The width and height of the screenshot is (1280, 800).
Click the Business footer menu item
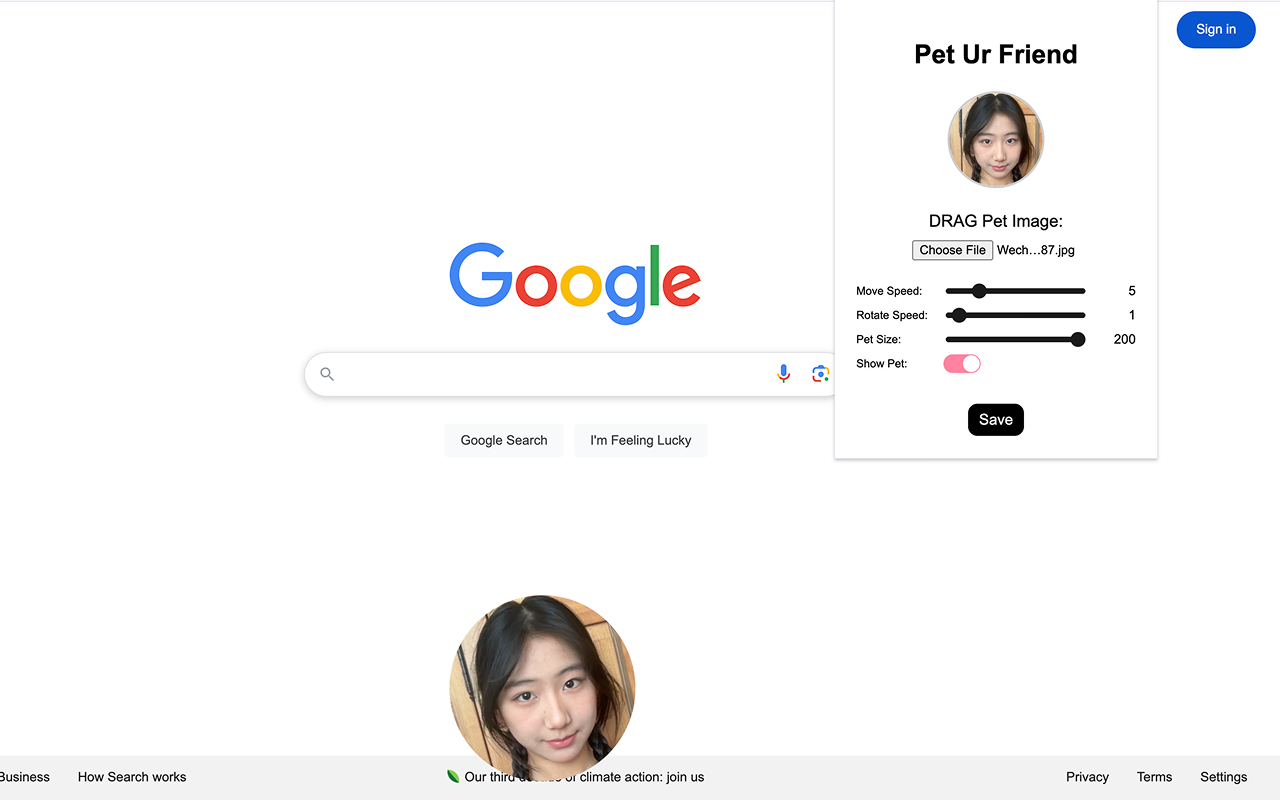[25, 777]
